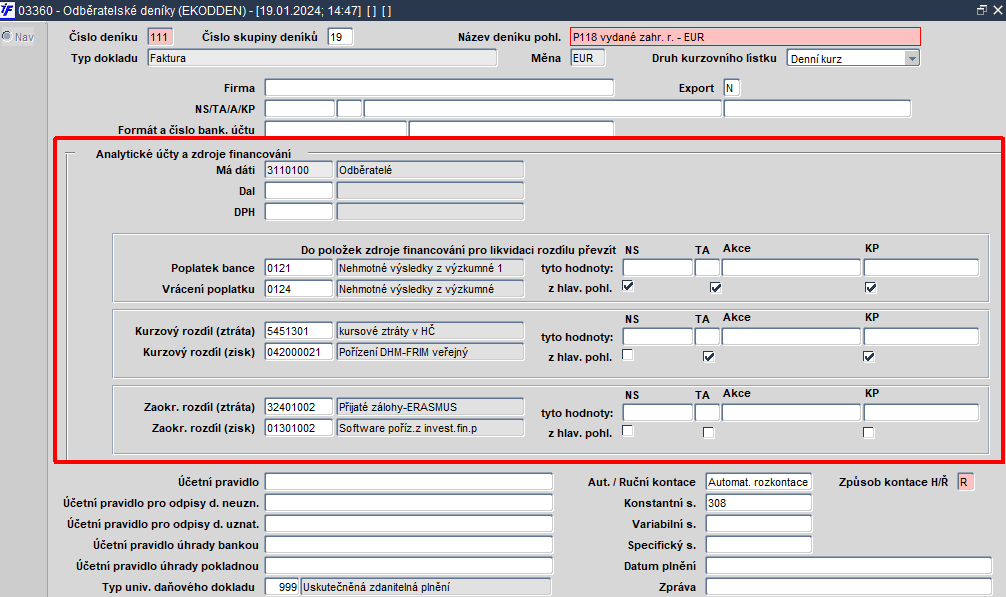Click the 'Přijaté zálohy-ERASMUS' description

(x=431, y=407)
